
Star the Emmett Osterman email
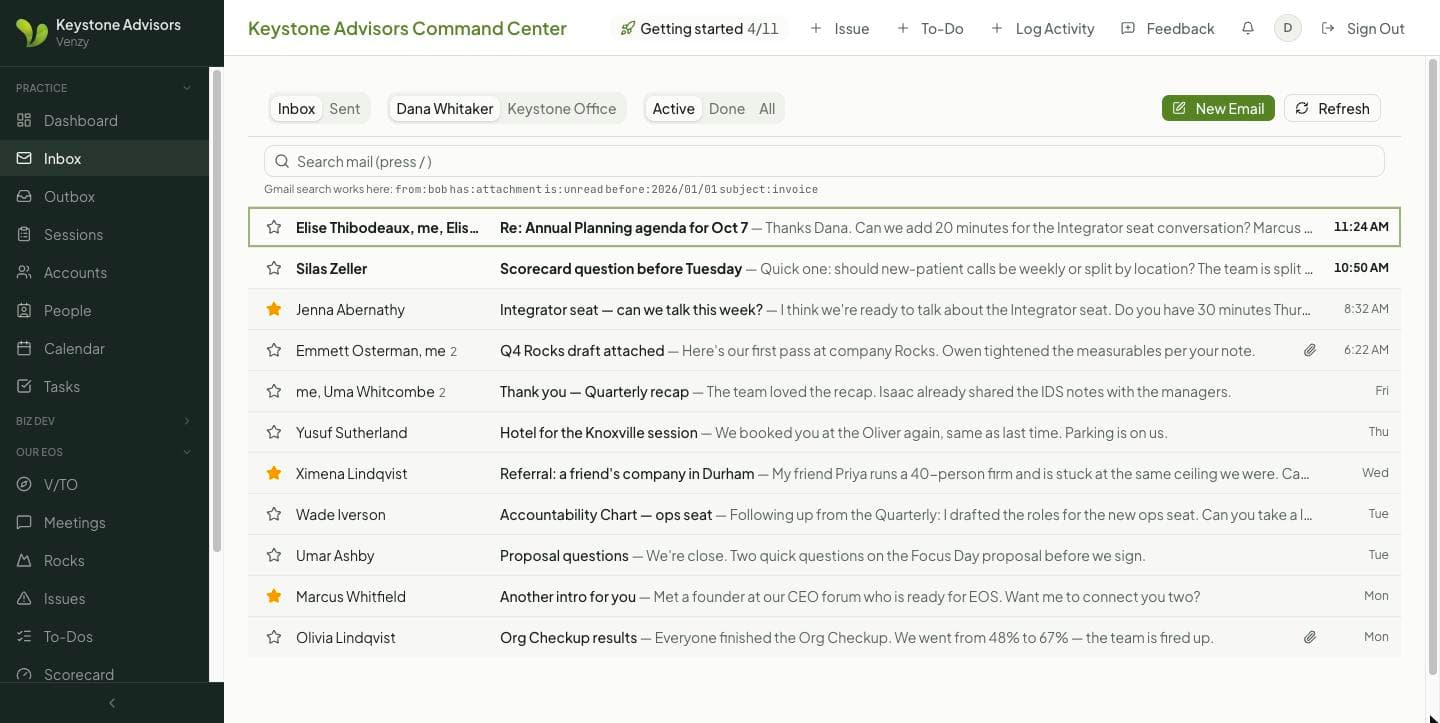[274, 350]
